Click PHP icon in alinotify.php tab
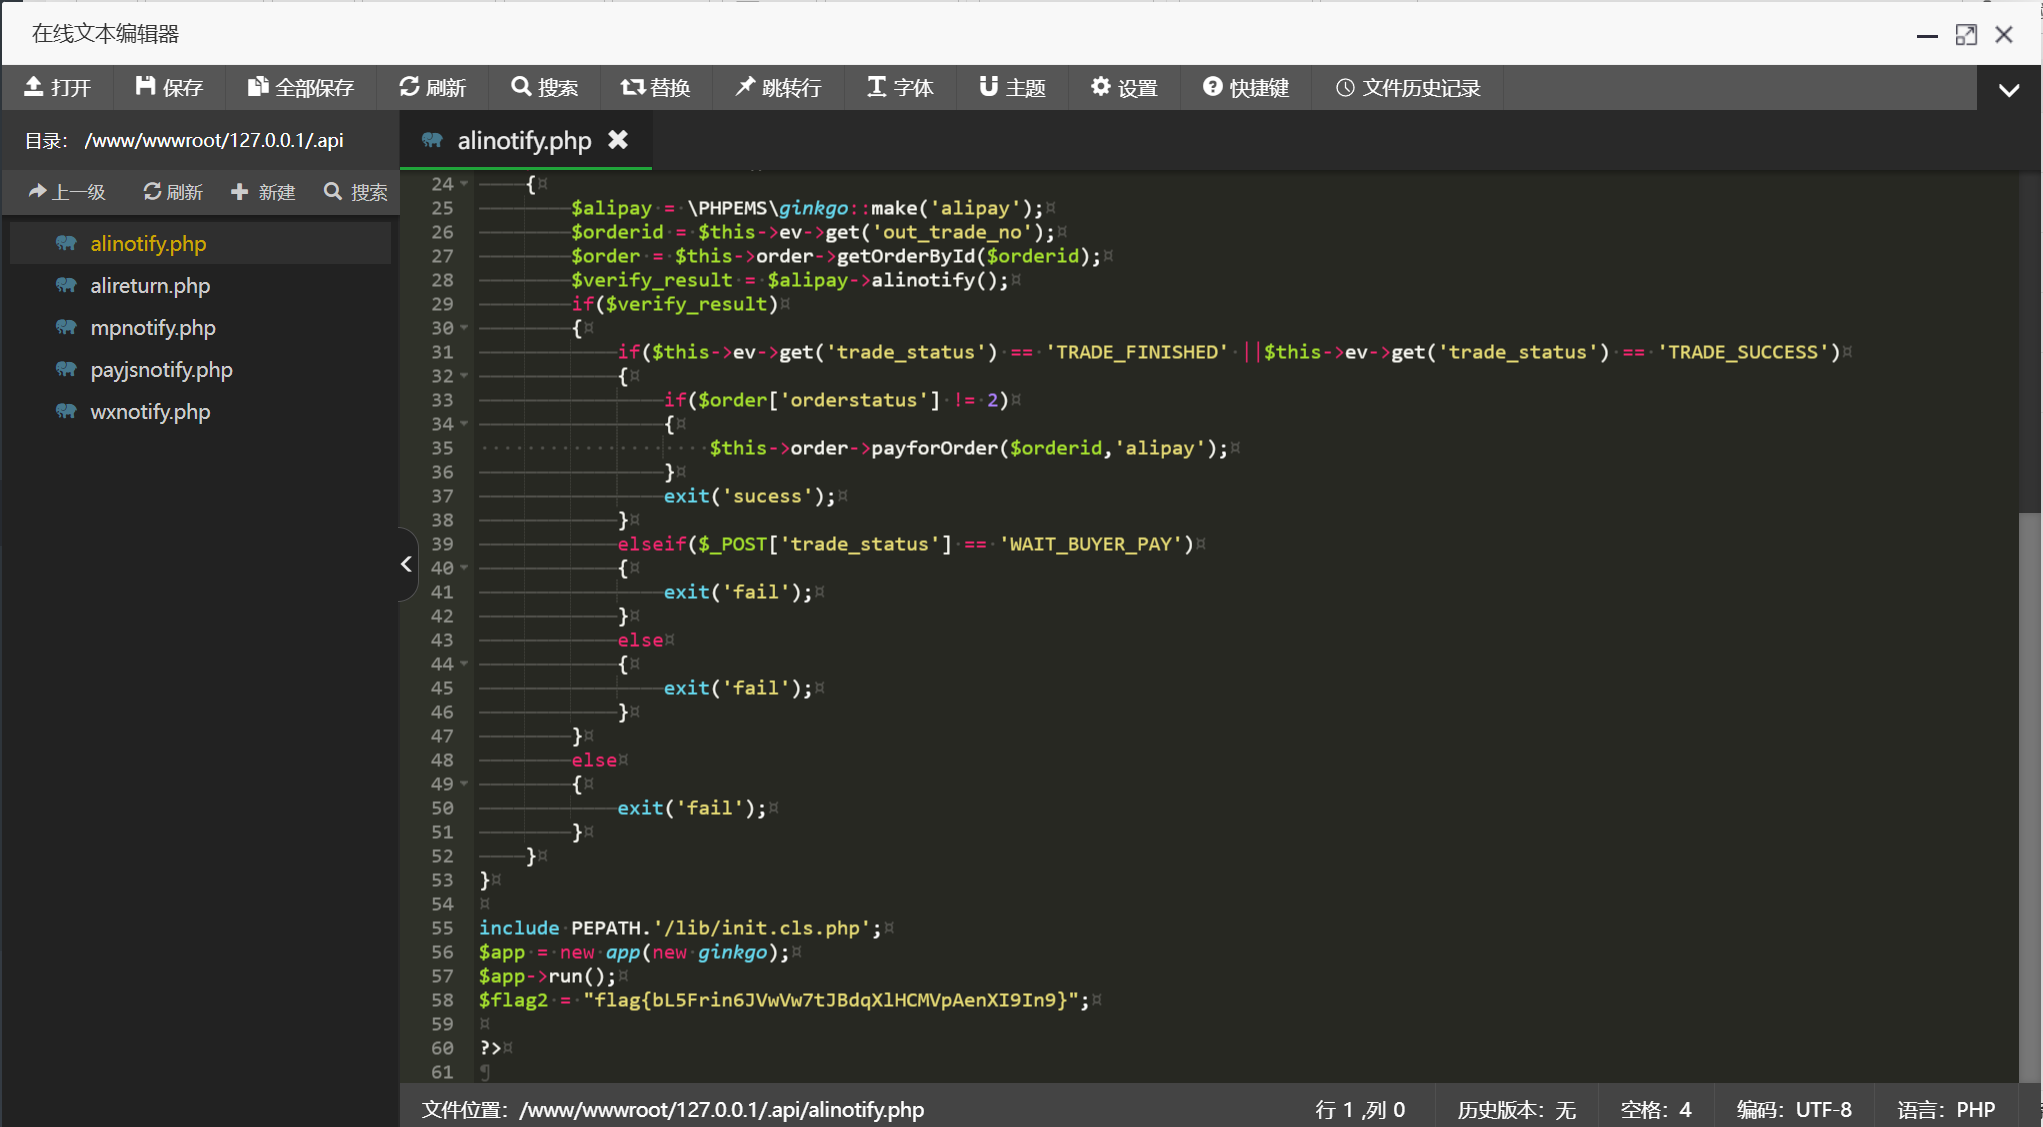The image size is (2043, 1127). click(x=432, y=140)
